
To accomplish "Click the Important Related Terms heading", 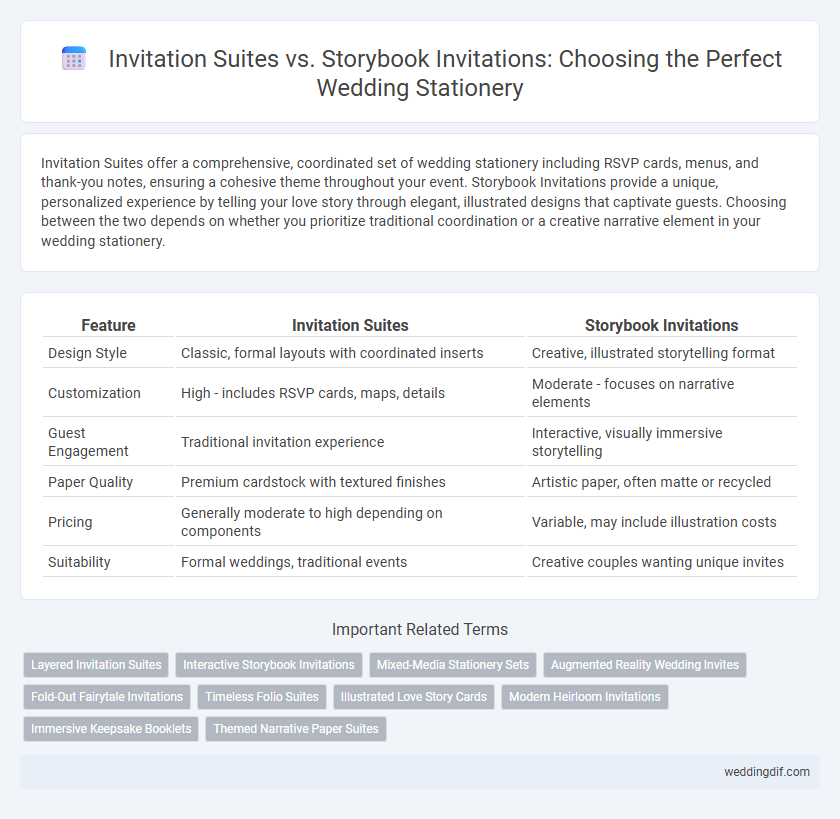I will [x=420, y=629].
